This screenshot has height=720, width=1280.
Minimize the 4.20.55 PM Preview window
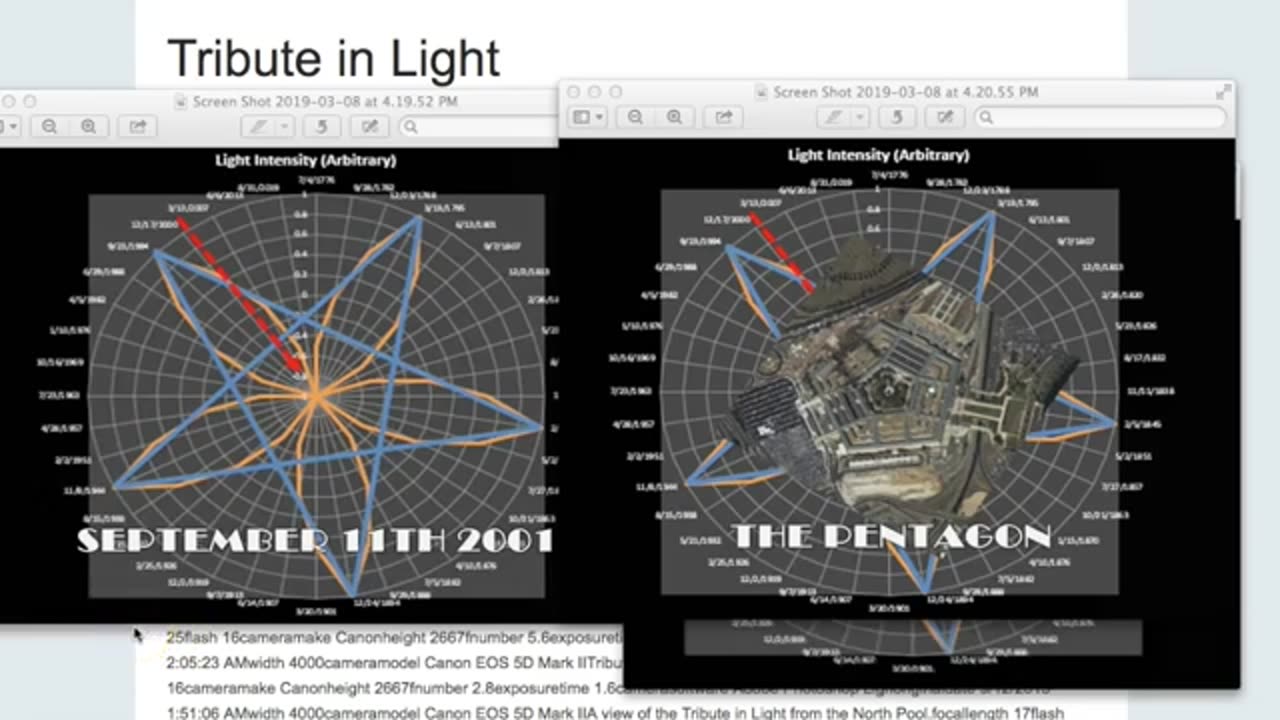(x=594, y=91)
